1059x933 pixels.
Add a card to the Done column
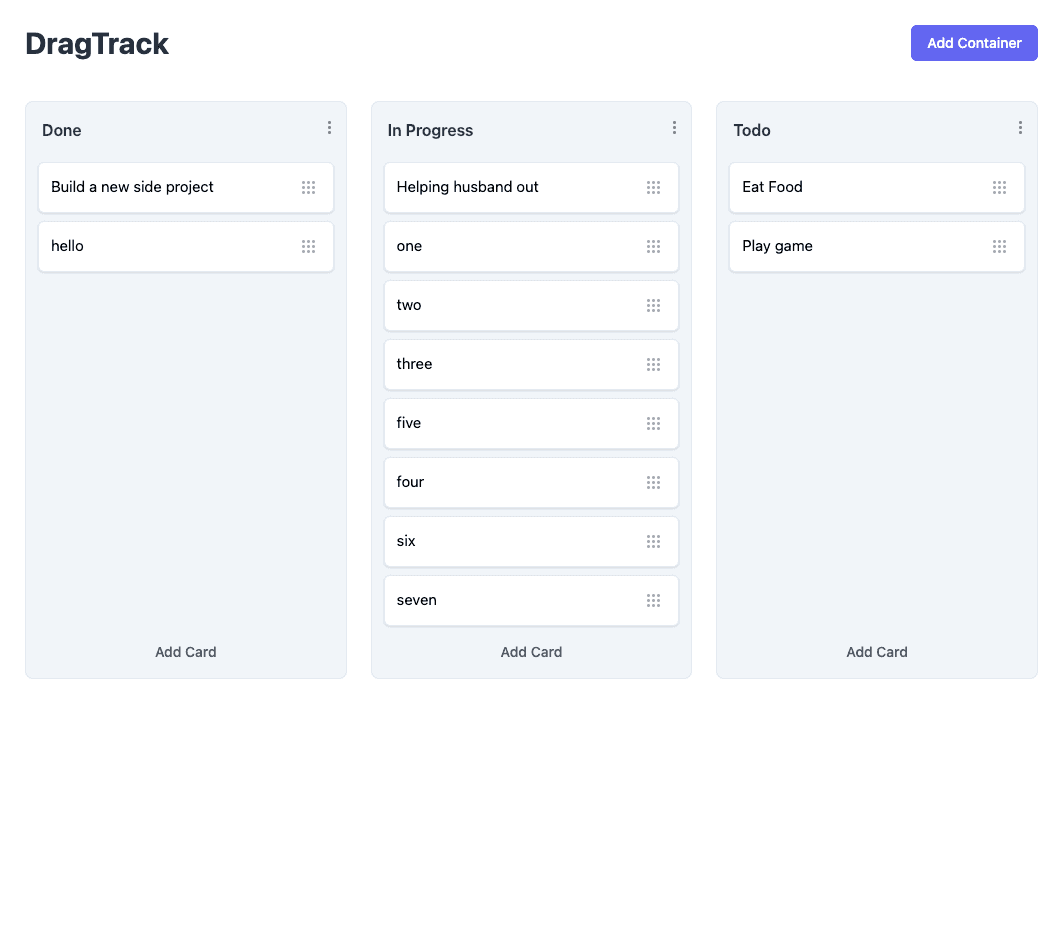coord(186,652)
